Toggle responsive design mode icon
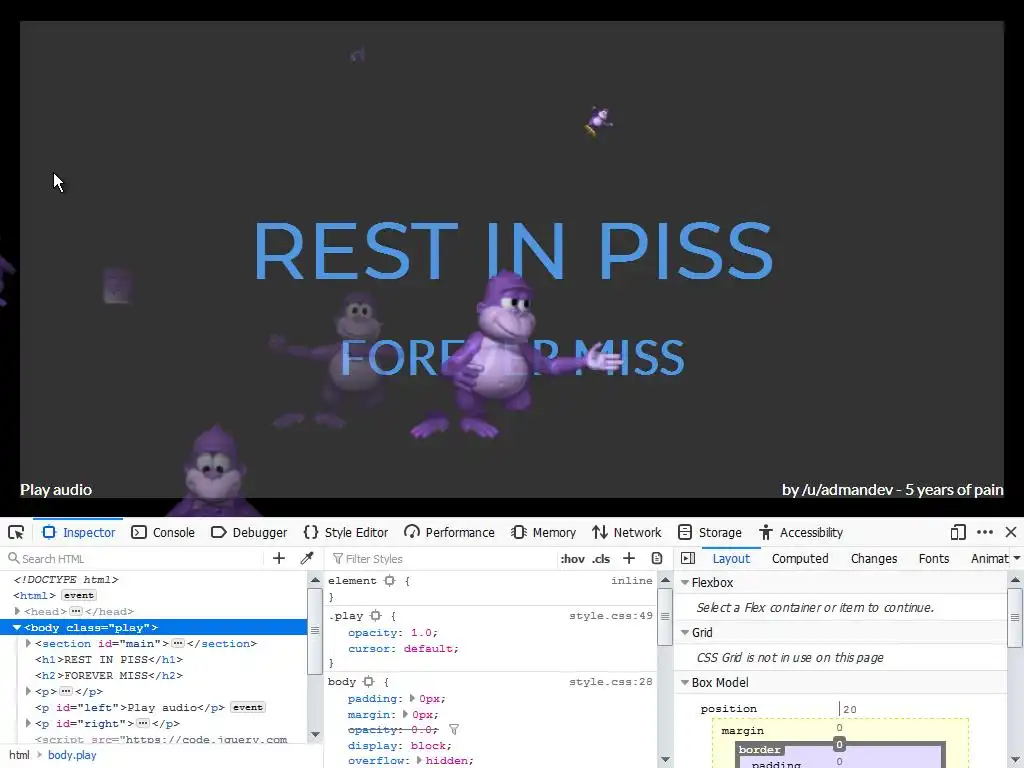Screen dimensions: 1024x768 coord(958,532)
